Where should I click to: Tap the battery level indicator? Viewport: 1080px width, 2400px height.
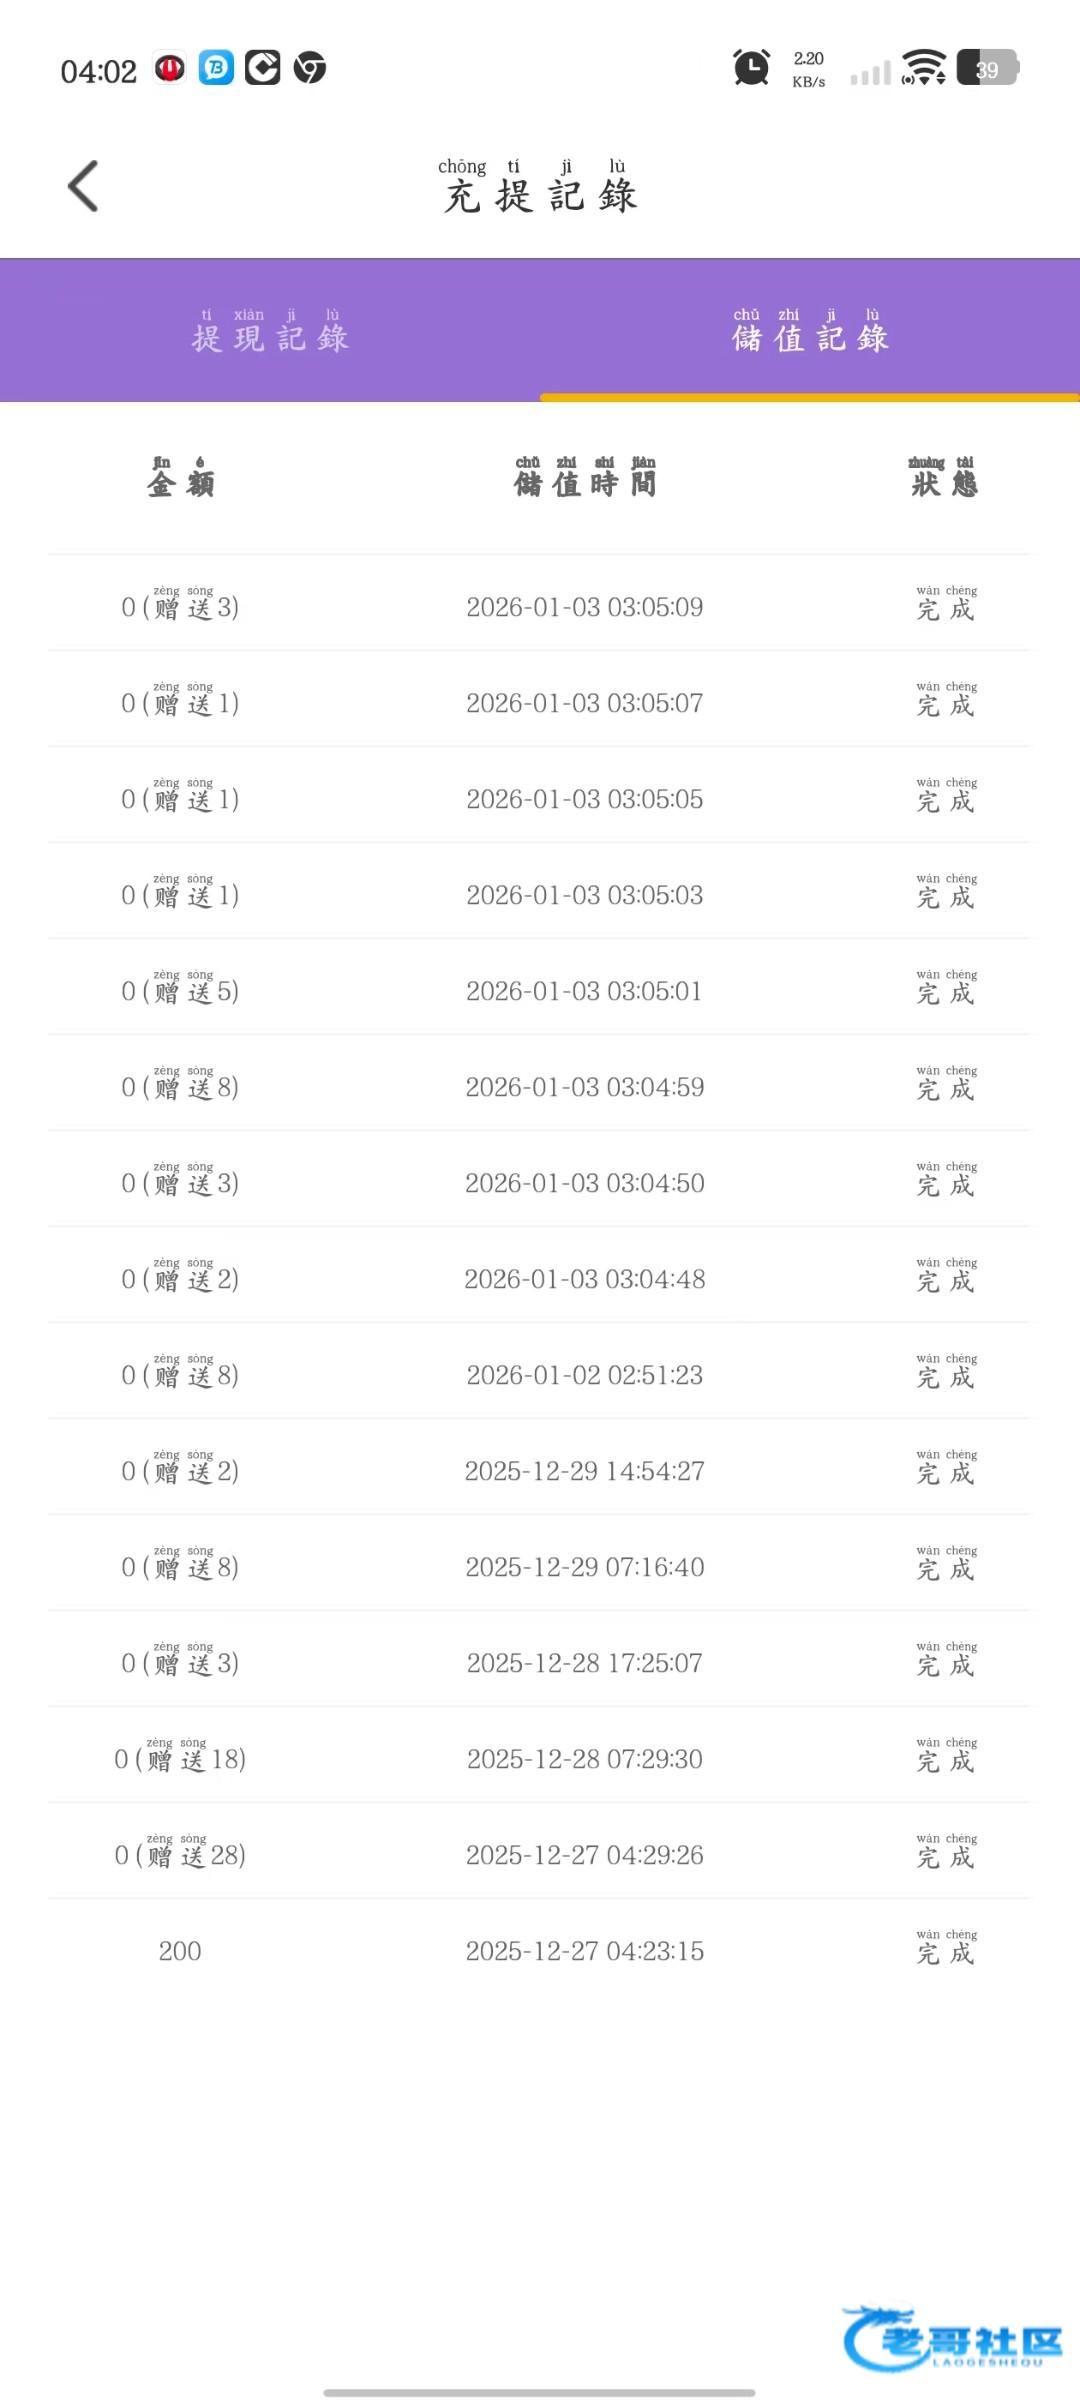(x=987, y=68)
